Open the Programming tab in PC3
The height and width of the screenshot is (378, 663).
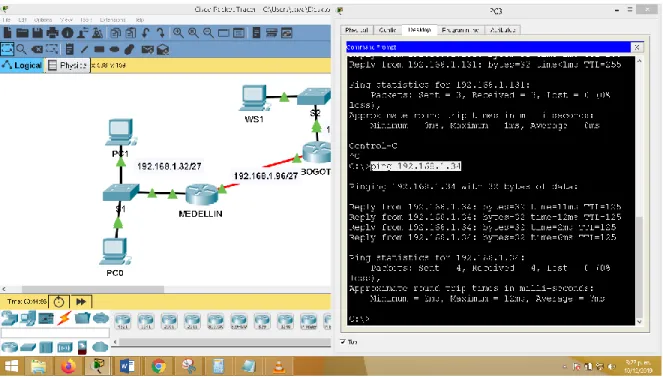(460, 30)
